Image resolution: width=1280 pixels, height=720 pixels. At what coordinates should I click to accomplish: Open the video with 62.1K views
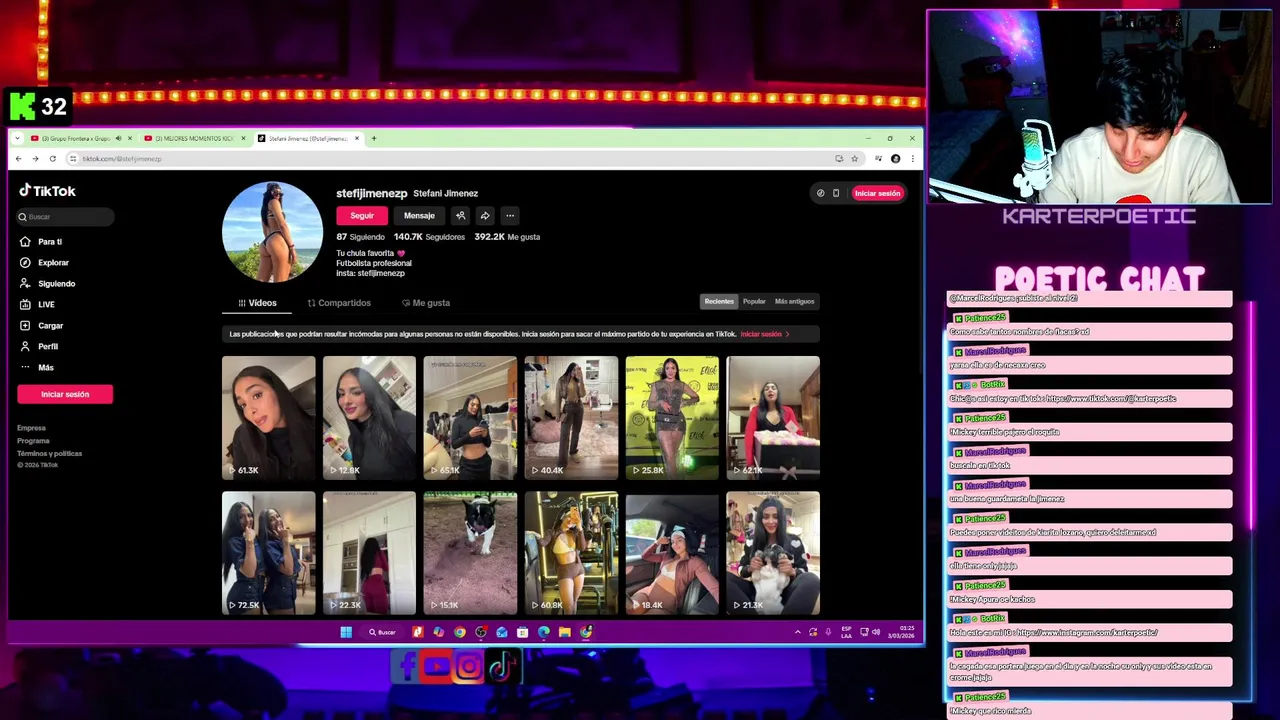tap(773, 417)
